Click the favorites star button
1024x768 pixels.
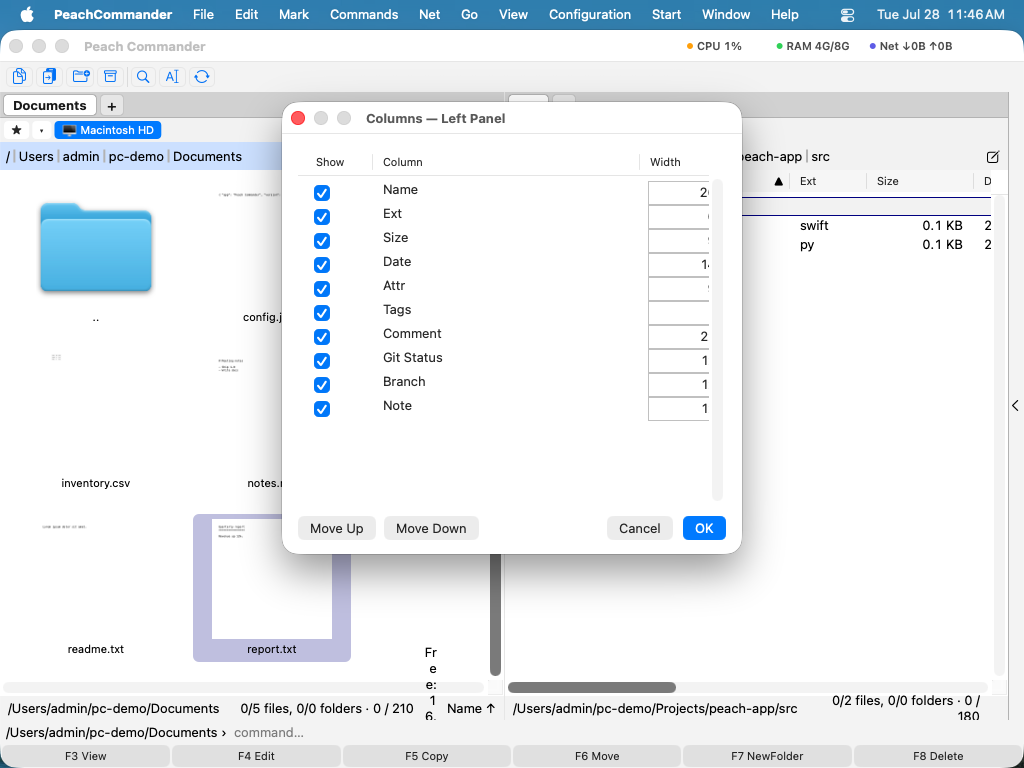[17, 130]
